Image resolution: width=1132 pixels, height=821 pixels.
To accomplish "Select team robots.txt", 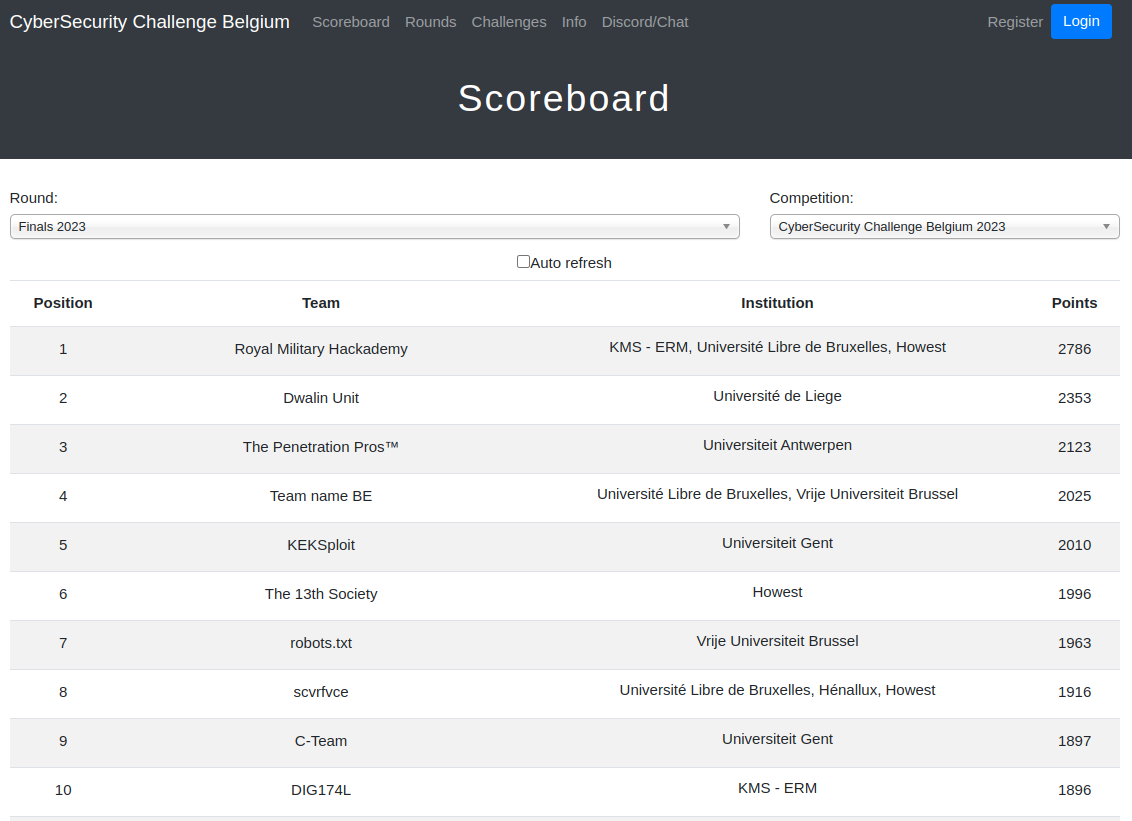I will (321, 643).
